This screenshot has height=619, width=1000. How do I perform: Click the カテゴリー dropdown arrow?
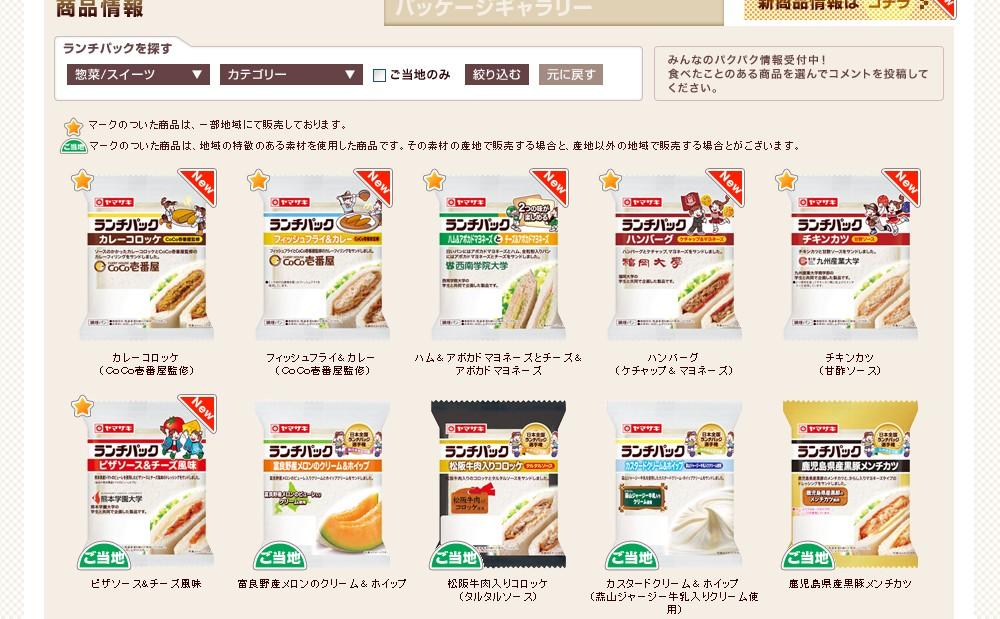click(349, 75)
